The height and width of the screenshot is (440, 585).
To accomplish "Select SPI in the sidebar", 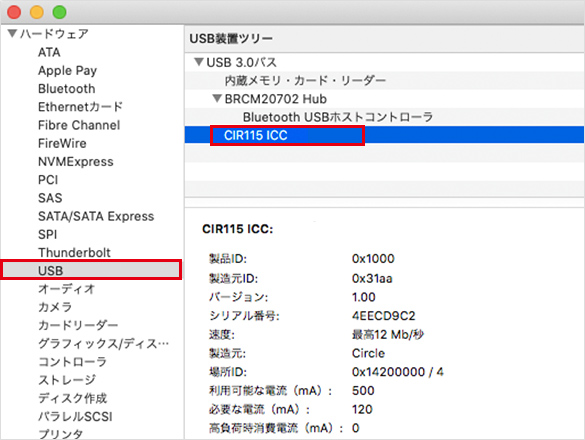I will pyautogui.click(x=47, y=234).
